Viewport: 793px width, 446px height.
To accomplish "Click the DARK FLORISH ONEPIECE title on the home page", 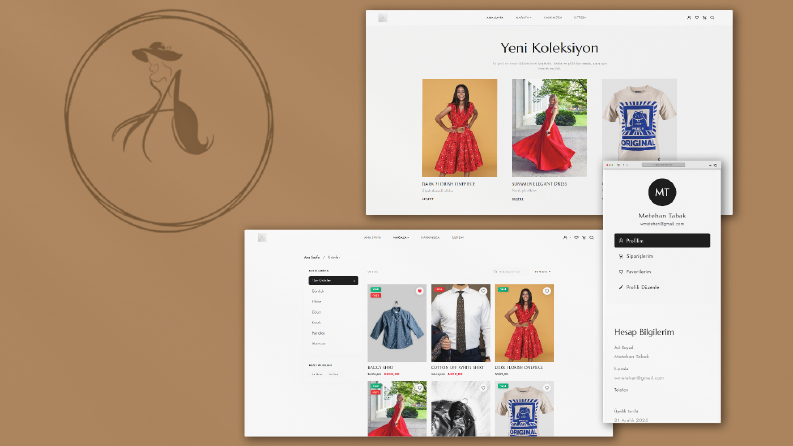I will [x=449, y=184].
